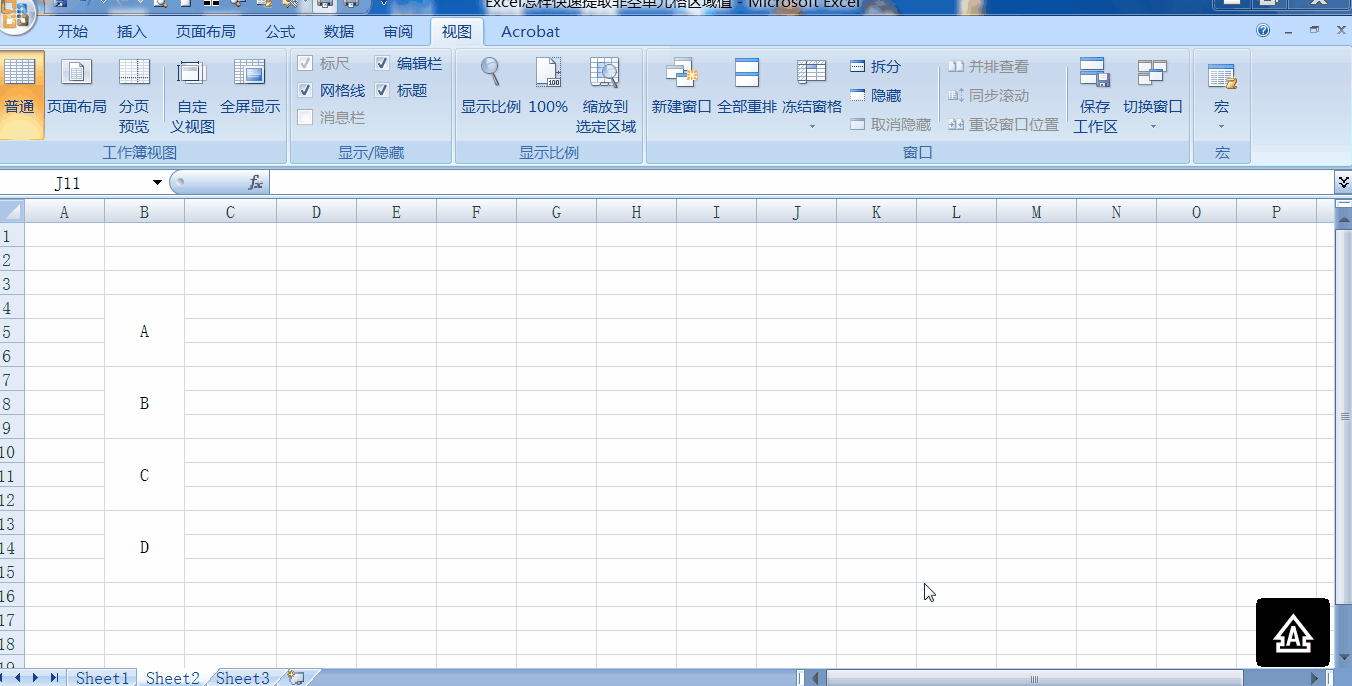Switch to Normal (普通) workbook view
1352x686 pixels.
20,95
